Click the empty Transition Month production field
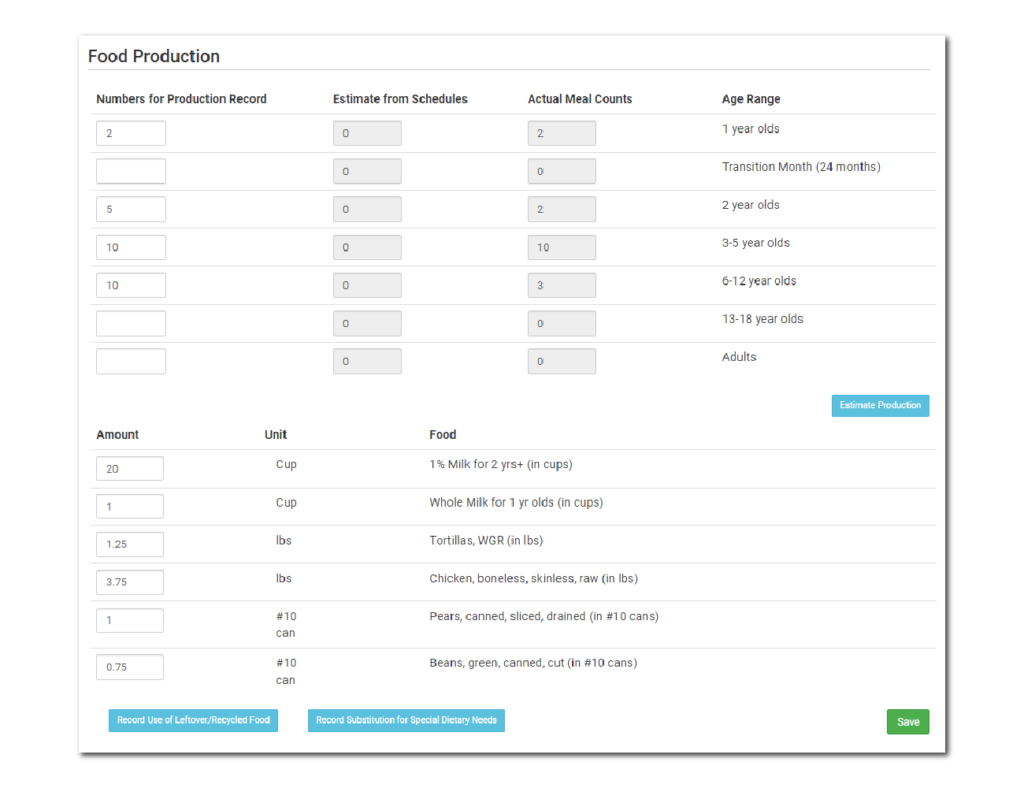Screen dimensions: 1024x788 (x=130, y=170)
